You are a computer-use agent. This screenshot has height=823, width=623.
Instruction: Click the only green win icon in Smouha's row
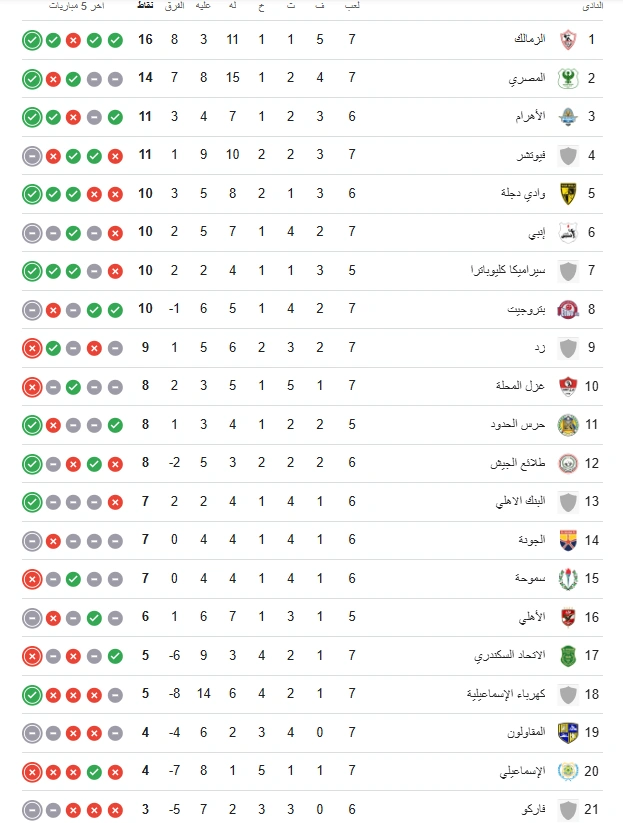[73, 579]
